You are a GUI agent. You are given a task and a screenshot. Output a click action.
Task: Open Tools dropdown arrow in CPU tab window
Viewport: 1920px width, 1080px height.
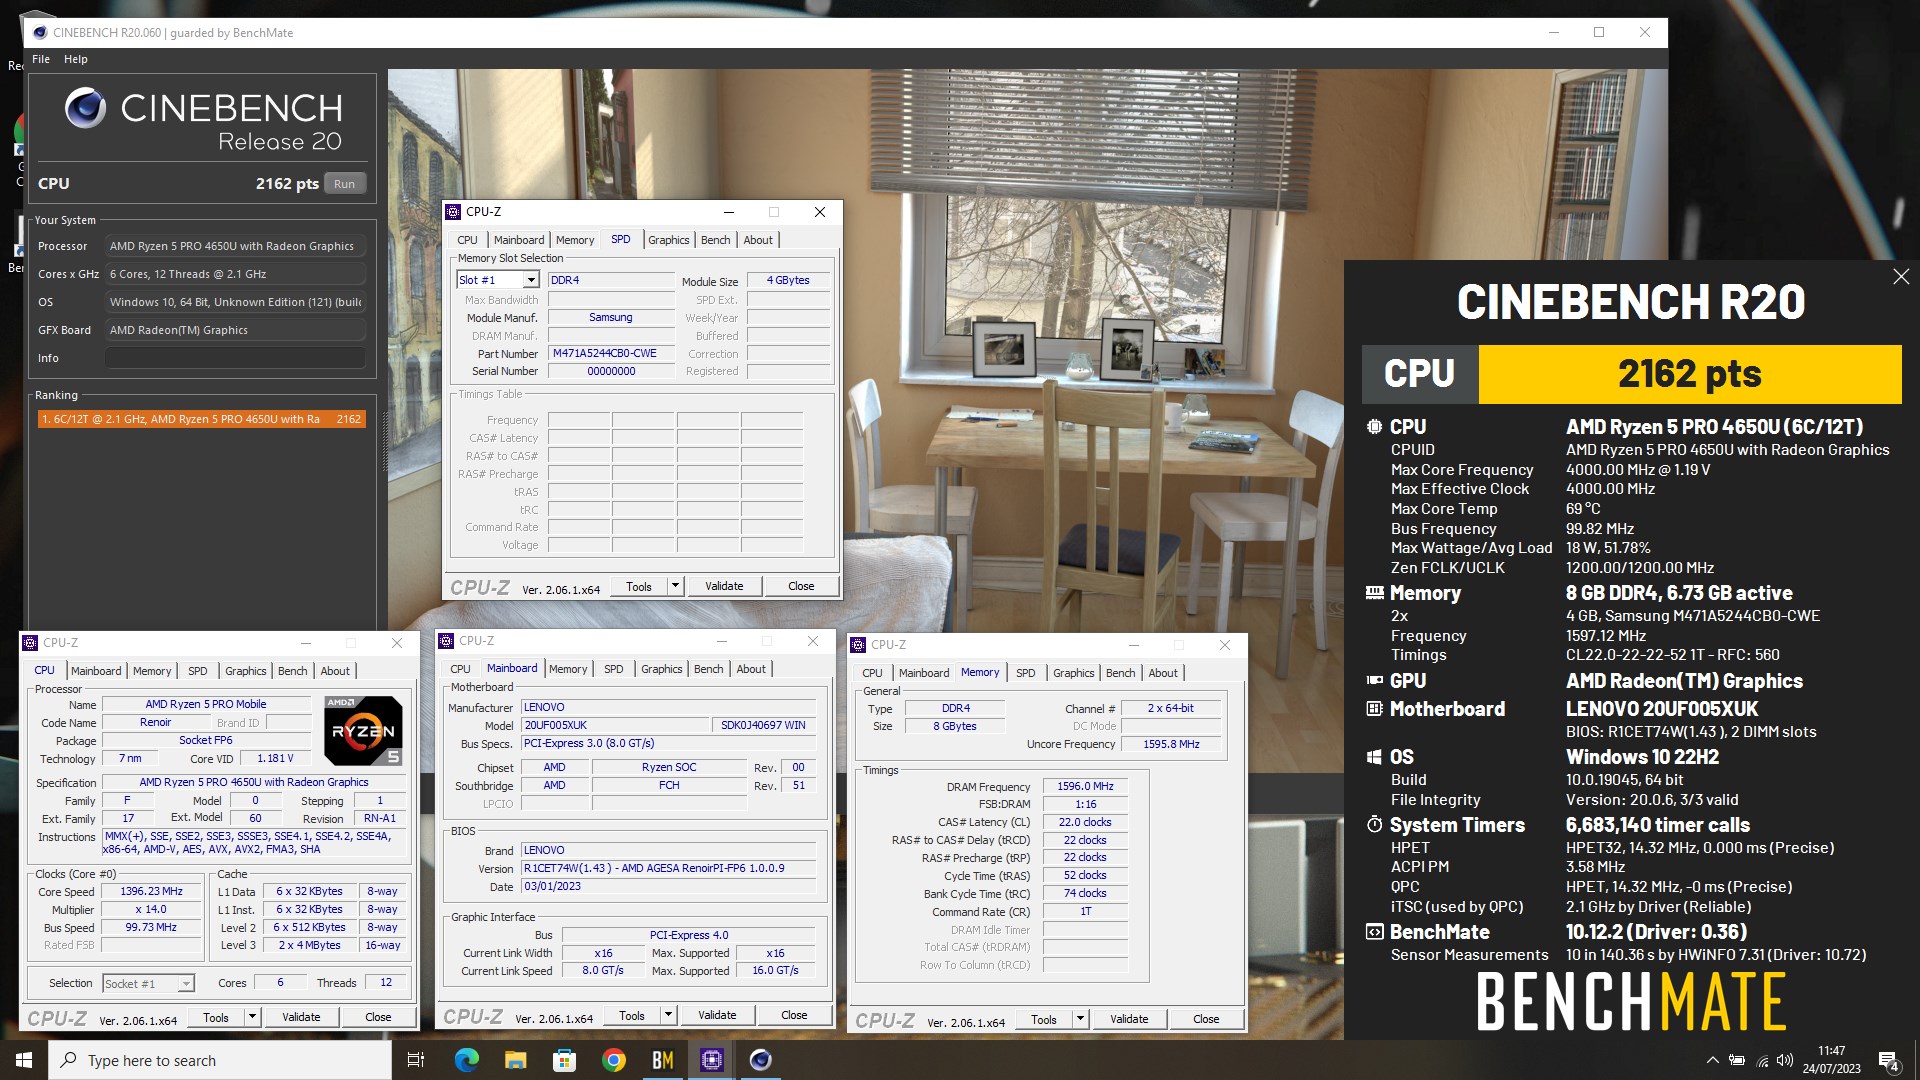pyautogui.click(x=253, y=1017)
